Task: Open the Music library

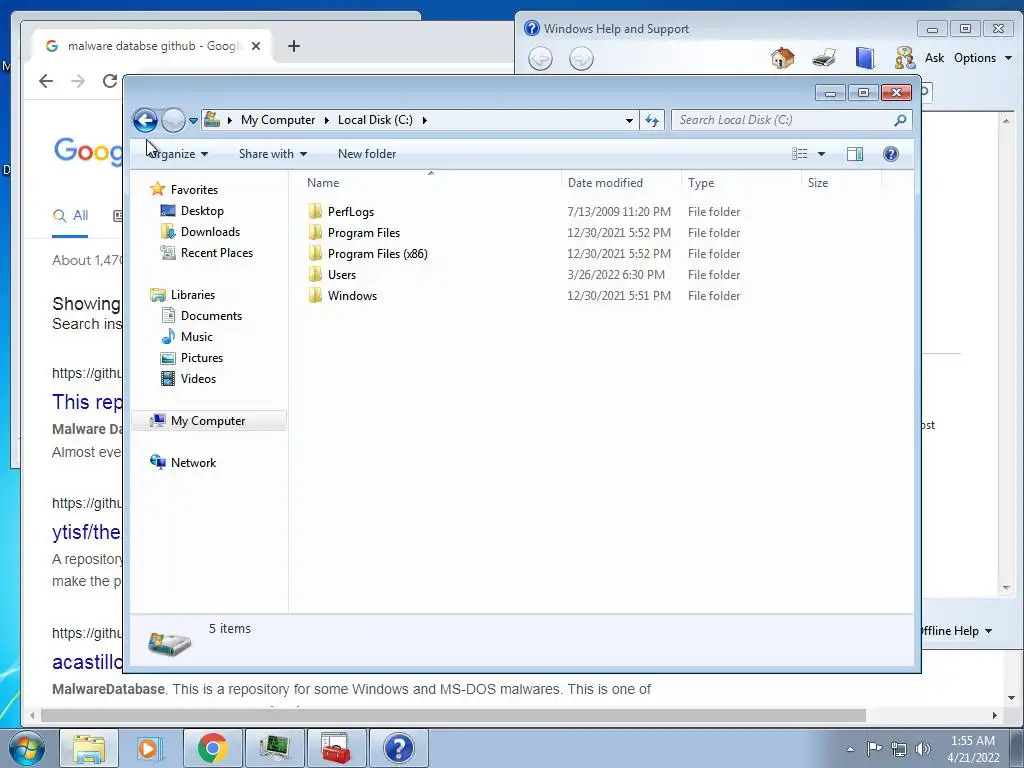Action: coord(196,336)
